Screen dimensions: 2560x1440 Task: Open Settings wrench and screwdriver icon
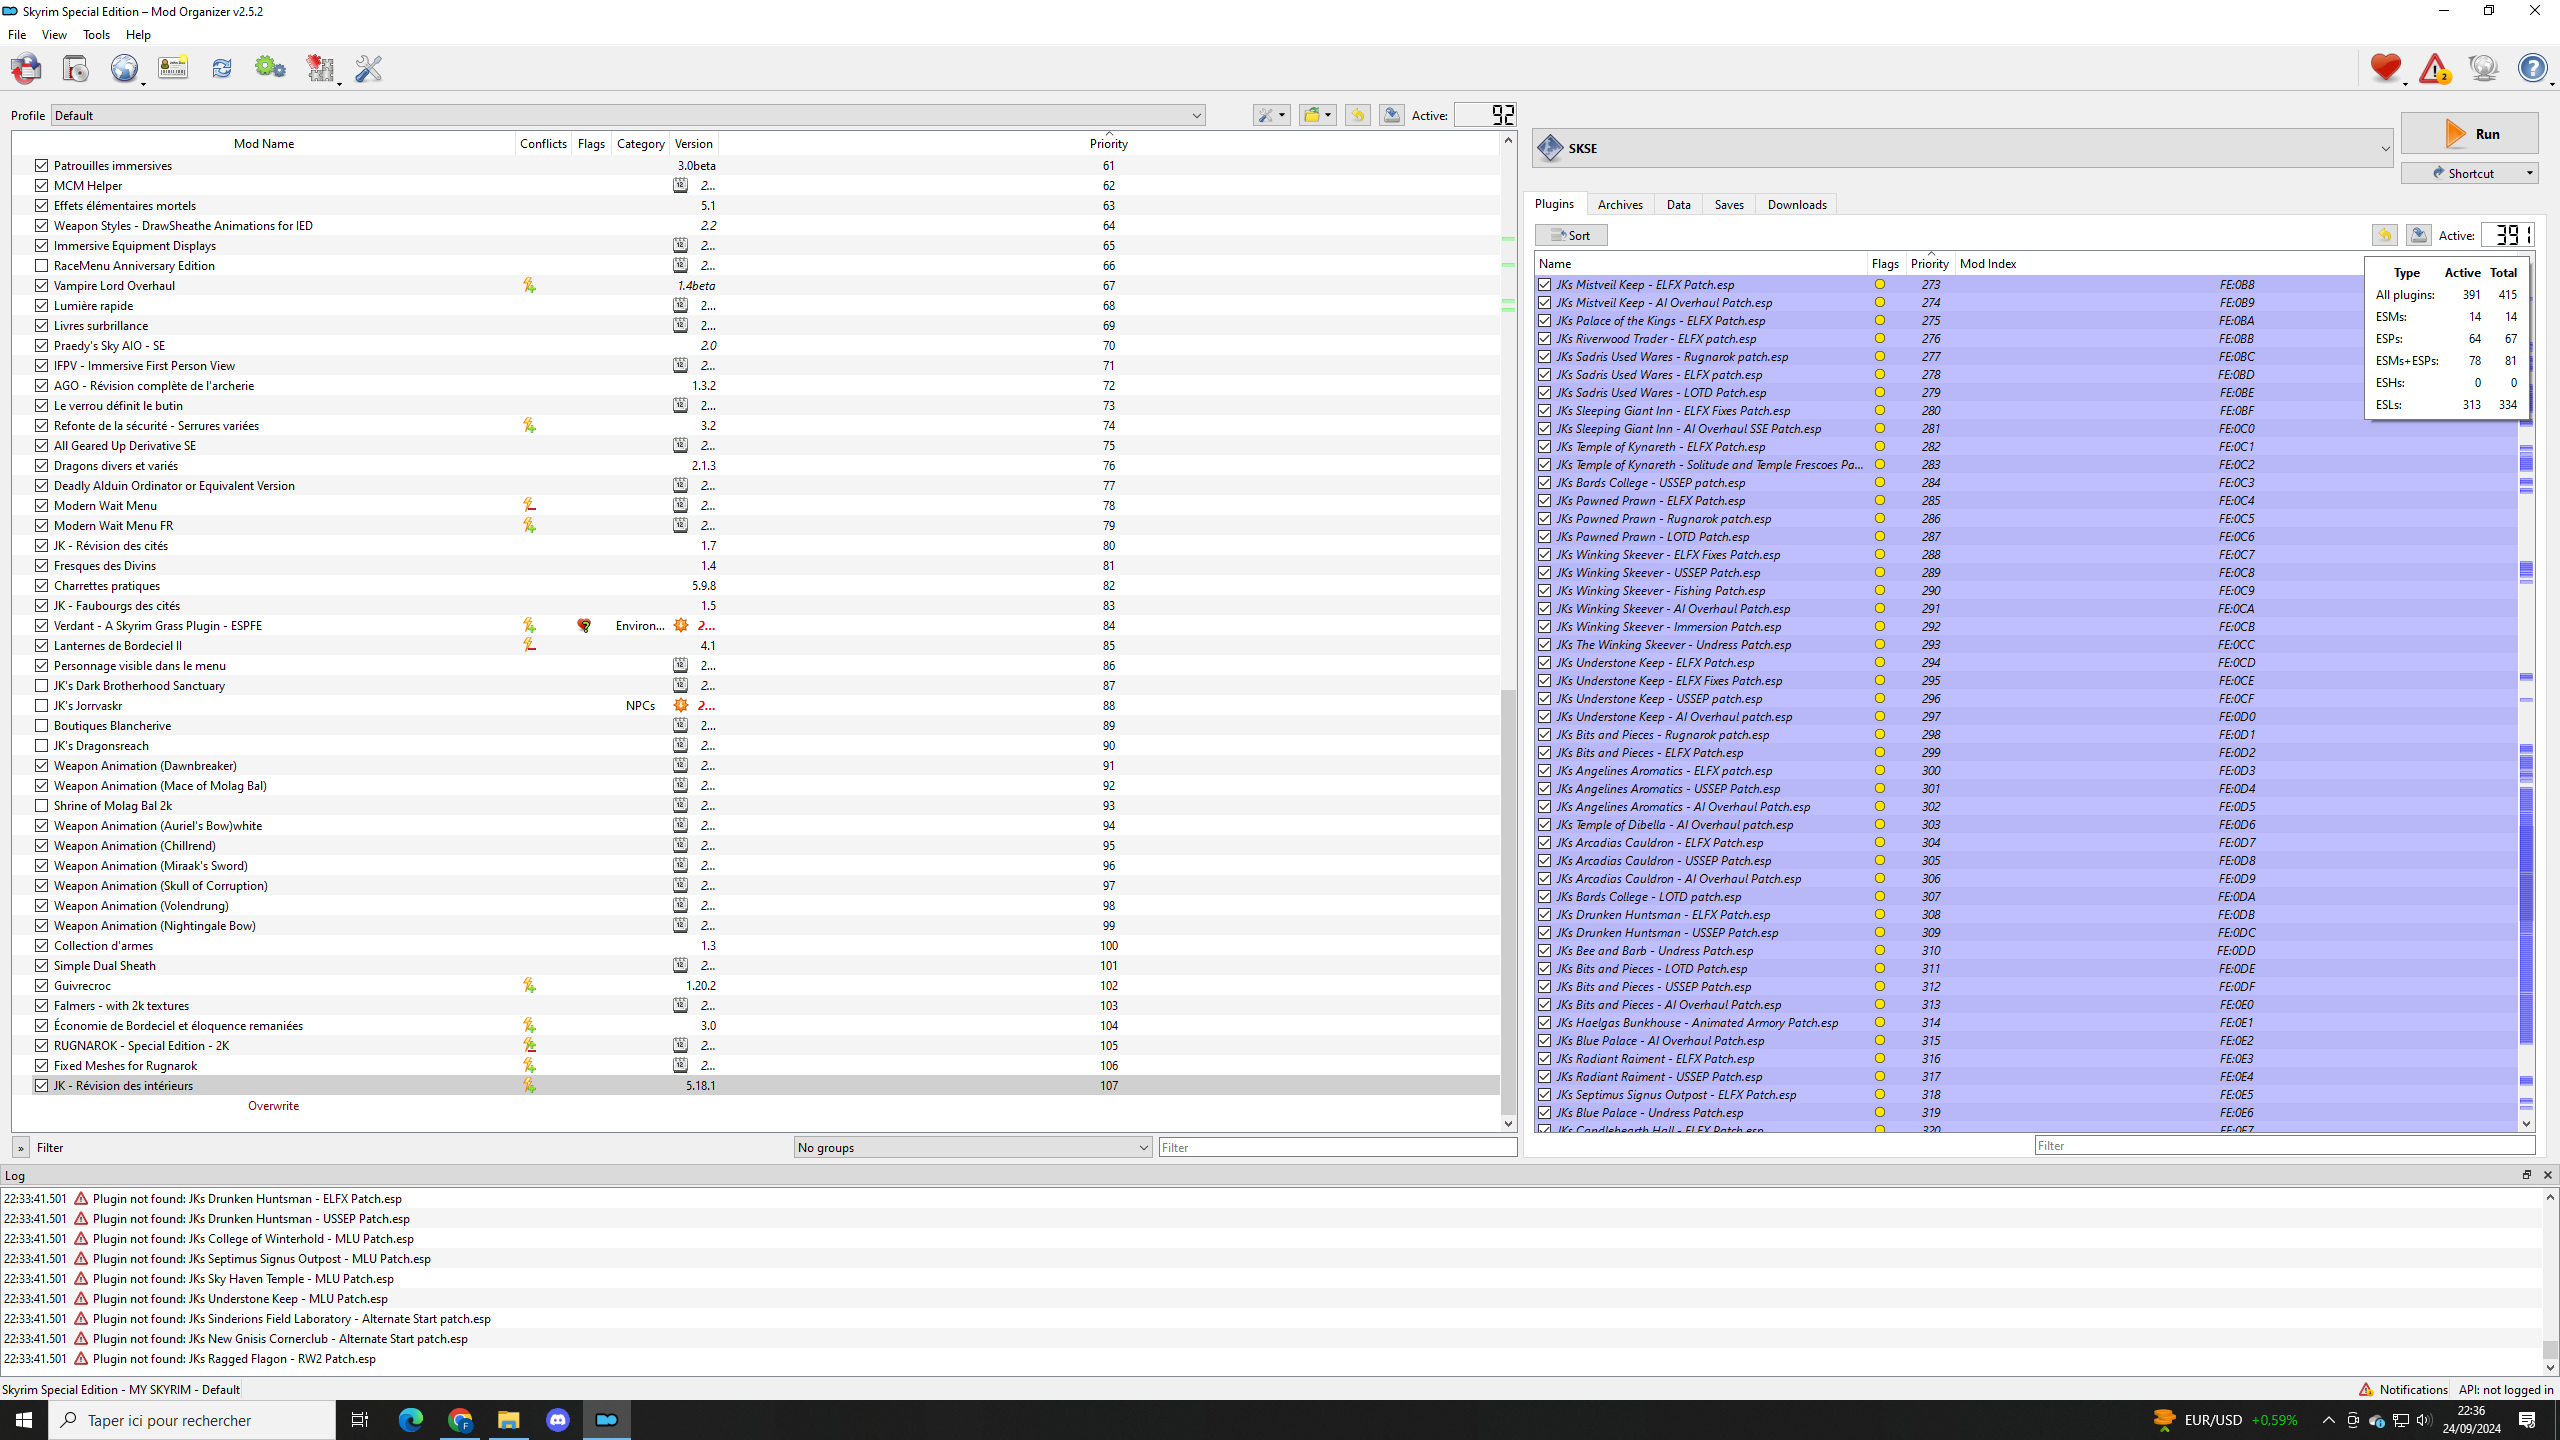(x=368, y=68)
